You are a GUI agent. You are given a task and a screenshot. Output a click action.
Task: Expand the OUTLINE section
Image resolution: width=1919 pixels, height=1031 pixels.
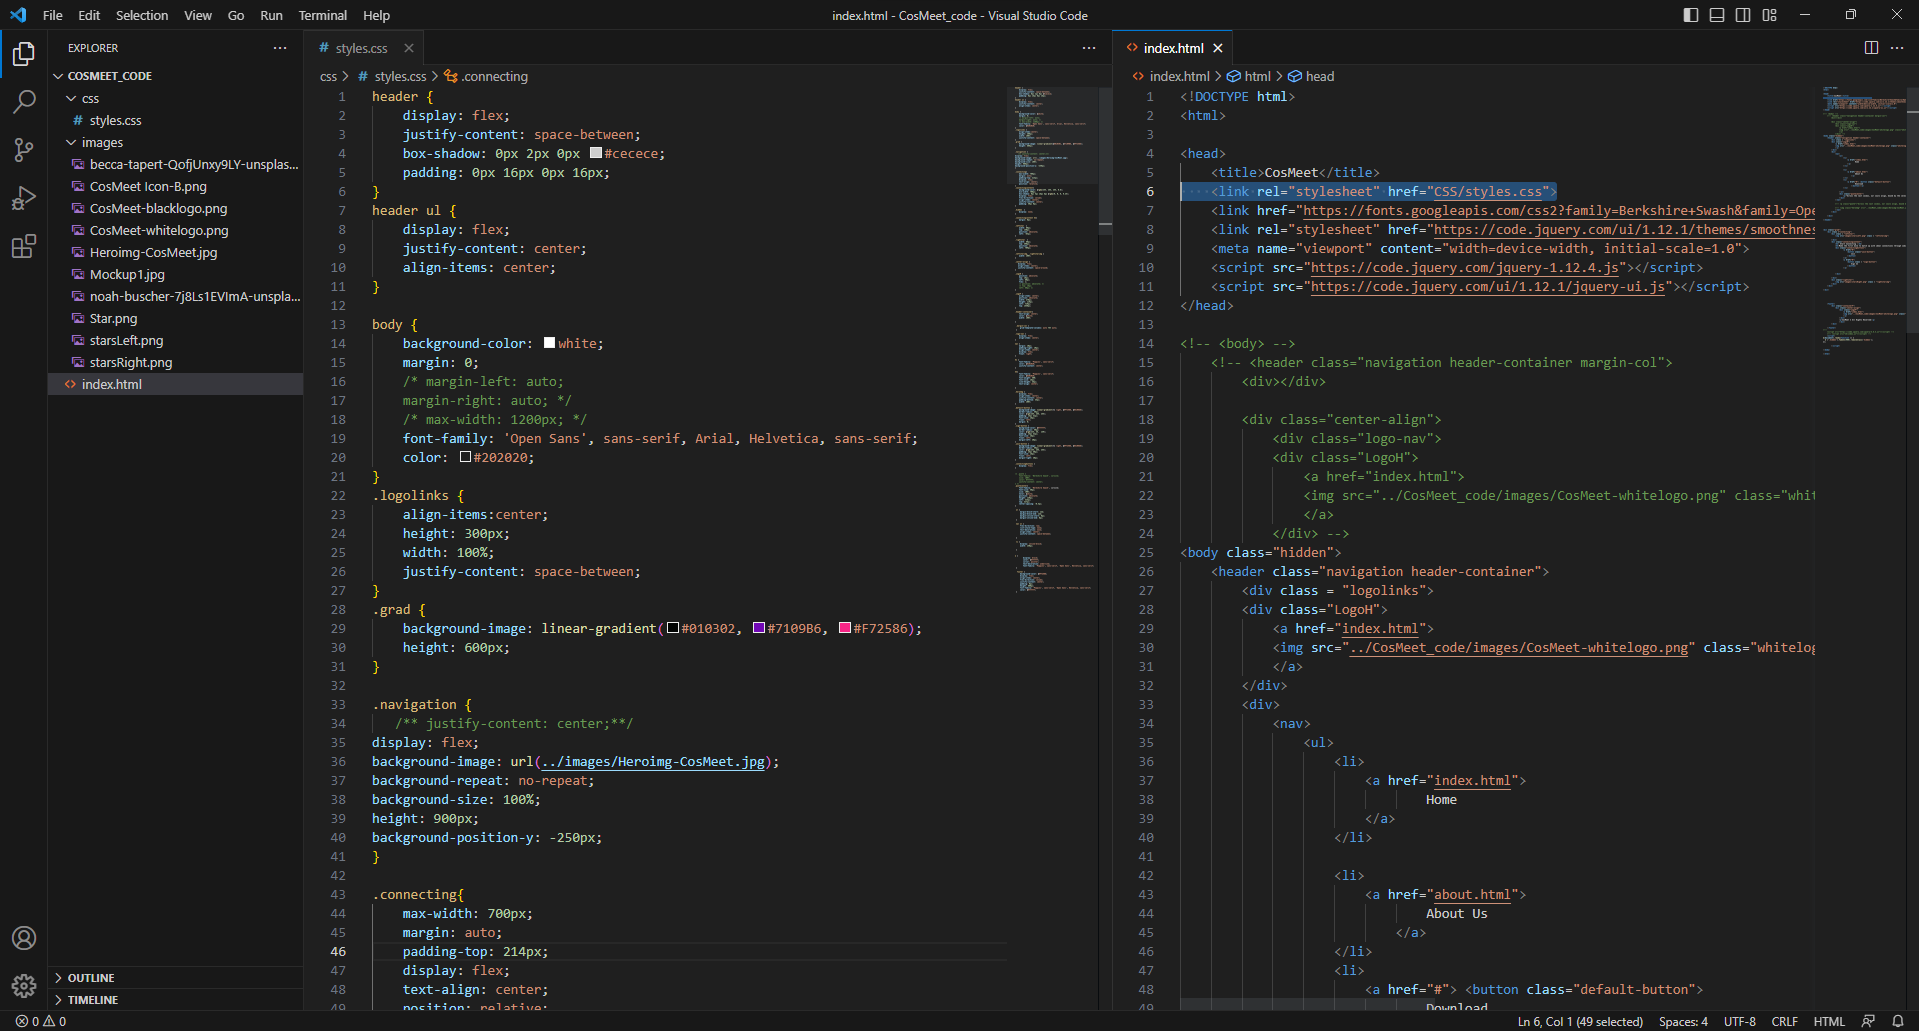(x=175, y=978)
